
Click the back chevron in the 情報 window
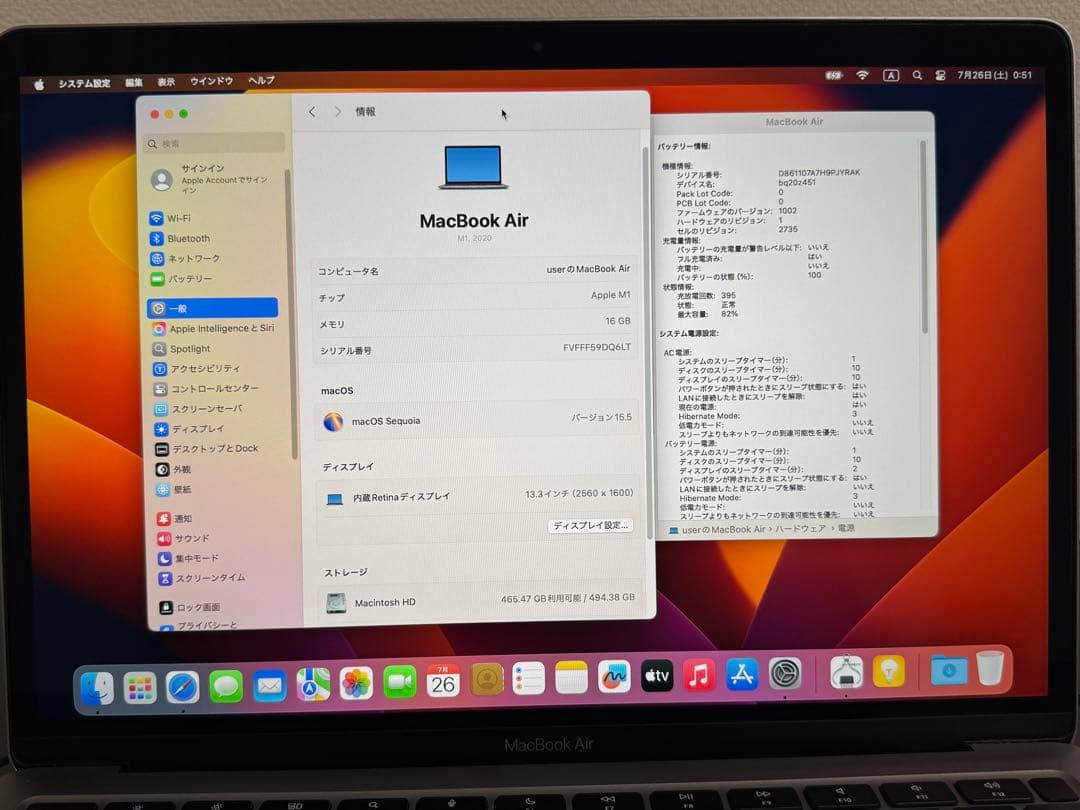pos(311,112)
